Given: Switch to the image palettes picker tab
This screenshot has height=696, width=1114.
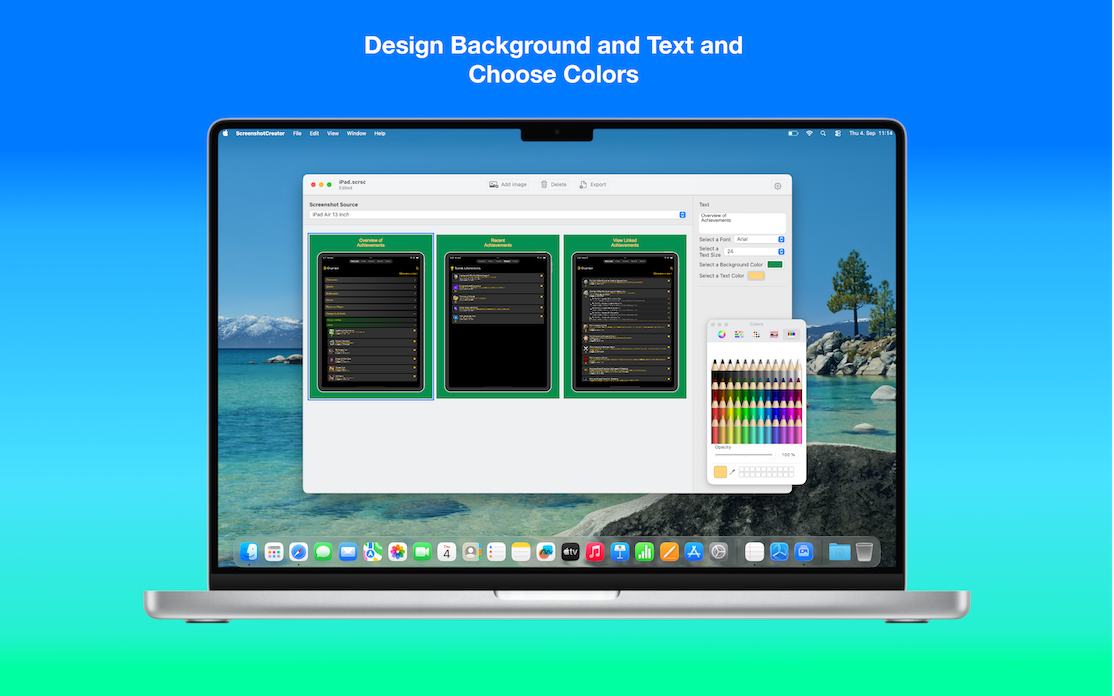Looking at the screenshot, I should click(x=773, y=334).
